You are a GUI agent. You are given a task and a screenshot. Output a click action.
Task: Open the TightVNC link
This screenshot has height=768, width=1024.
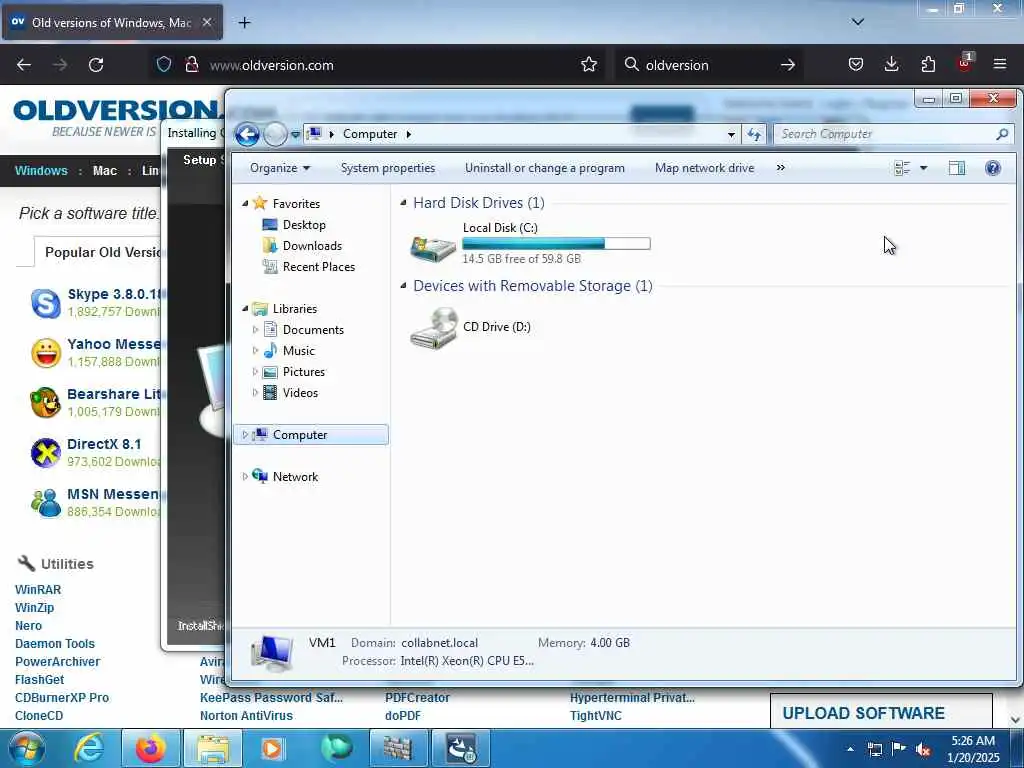[596, 716]
